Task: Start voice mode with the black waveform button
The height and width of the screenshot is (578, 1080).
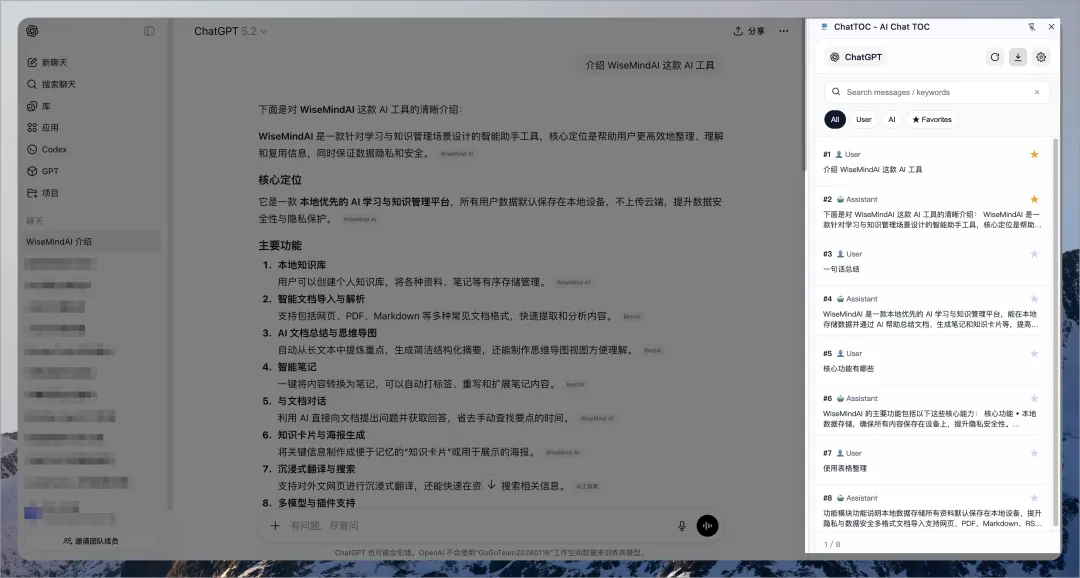Action: point(708,526)
